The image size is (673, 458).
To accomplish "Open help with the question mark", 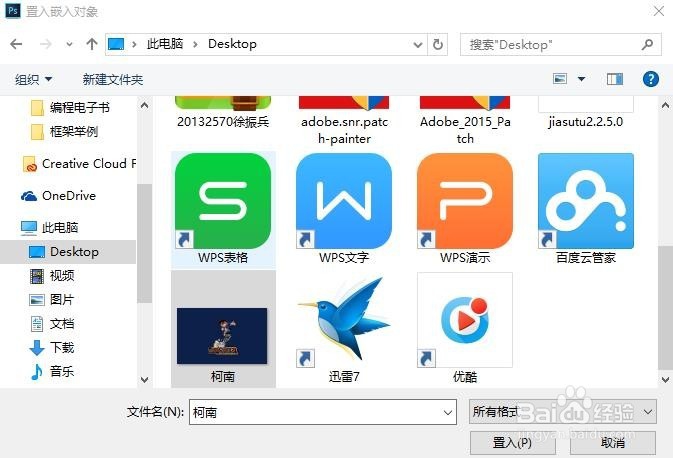I will [651, 79].
